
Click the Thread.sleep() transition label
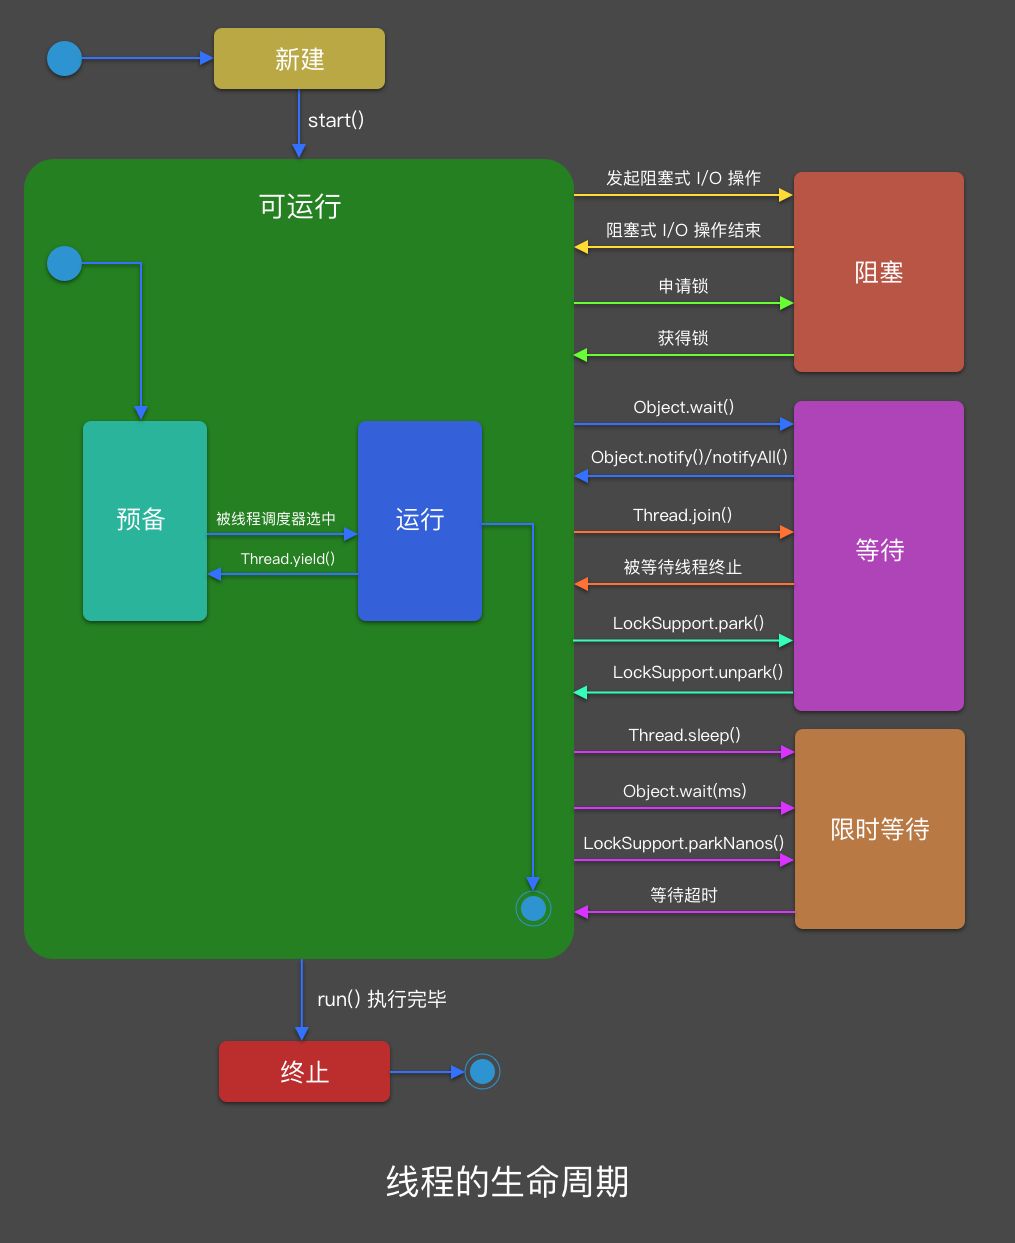coord(684,735)
